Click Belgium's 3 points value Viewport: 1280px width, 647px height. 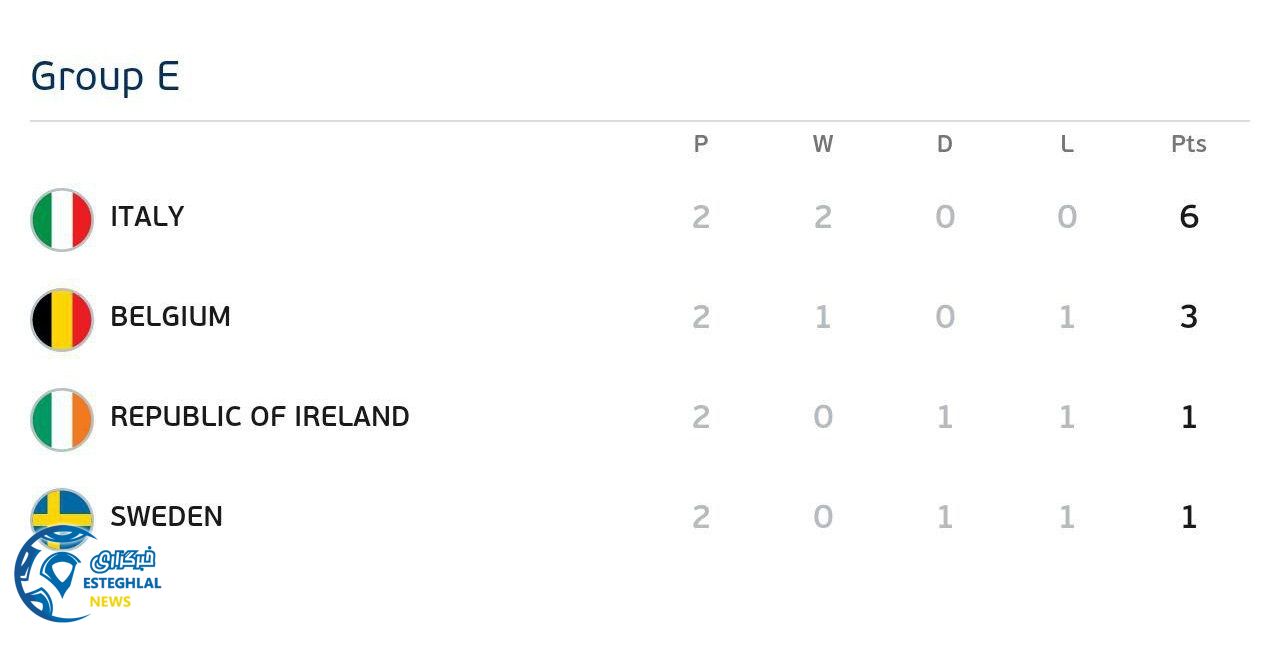point(1189,317)
